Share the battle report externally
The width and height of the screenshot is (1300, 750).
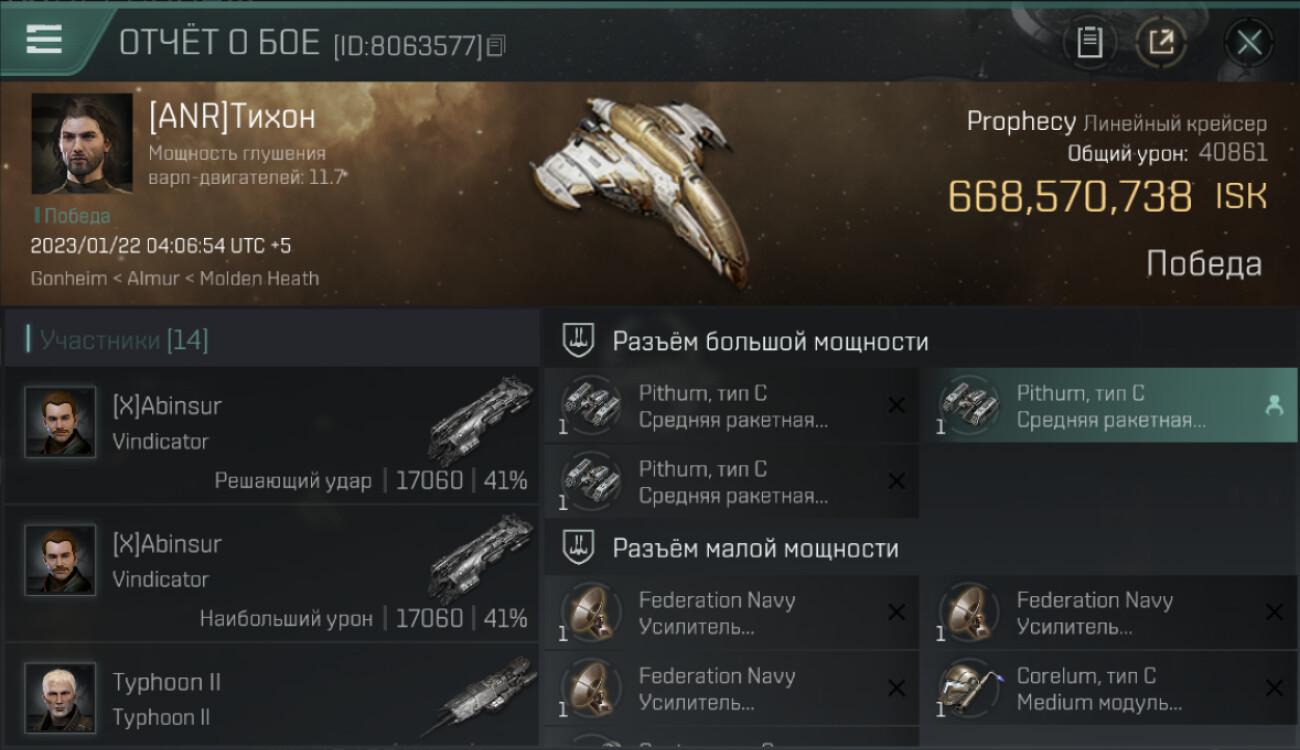pyautogui.click(x=1161, y=42)
